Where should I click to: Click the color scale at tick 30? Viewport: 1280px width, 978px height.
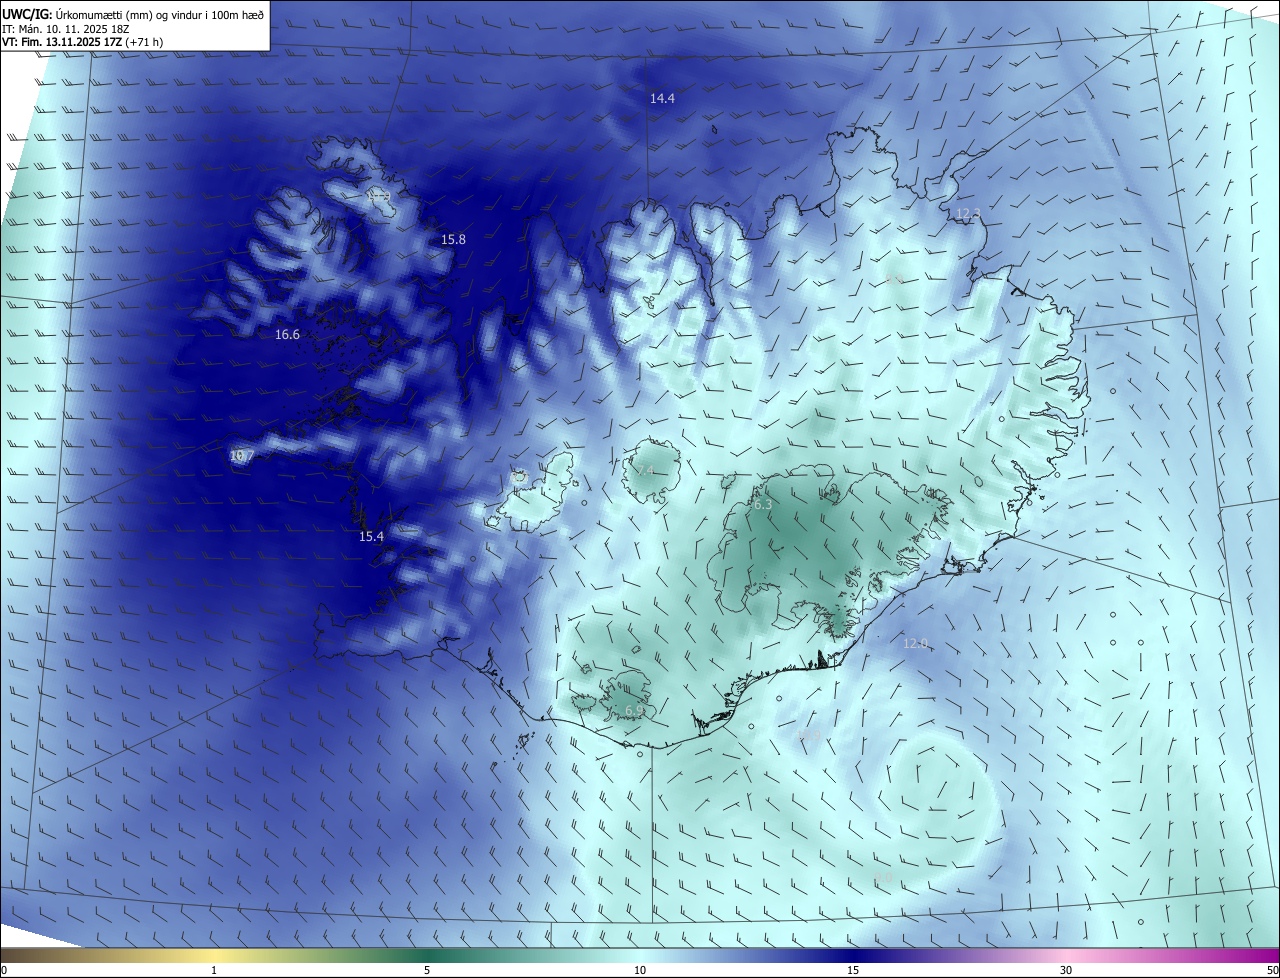pyautogui.click(x=1066, y=970)
